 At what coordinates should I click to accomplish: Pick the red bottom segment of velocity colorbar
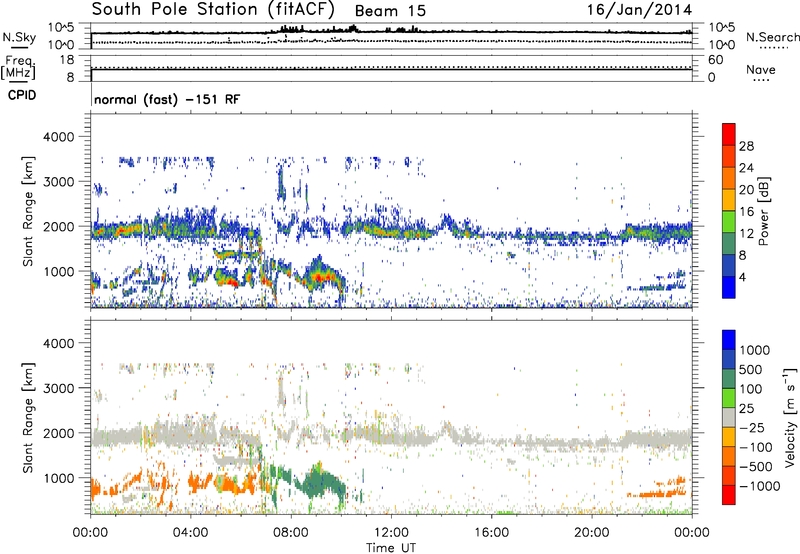pos(729,495)
